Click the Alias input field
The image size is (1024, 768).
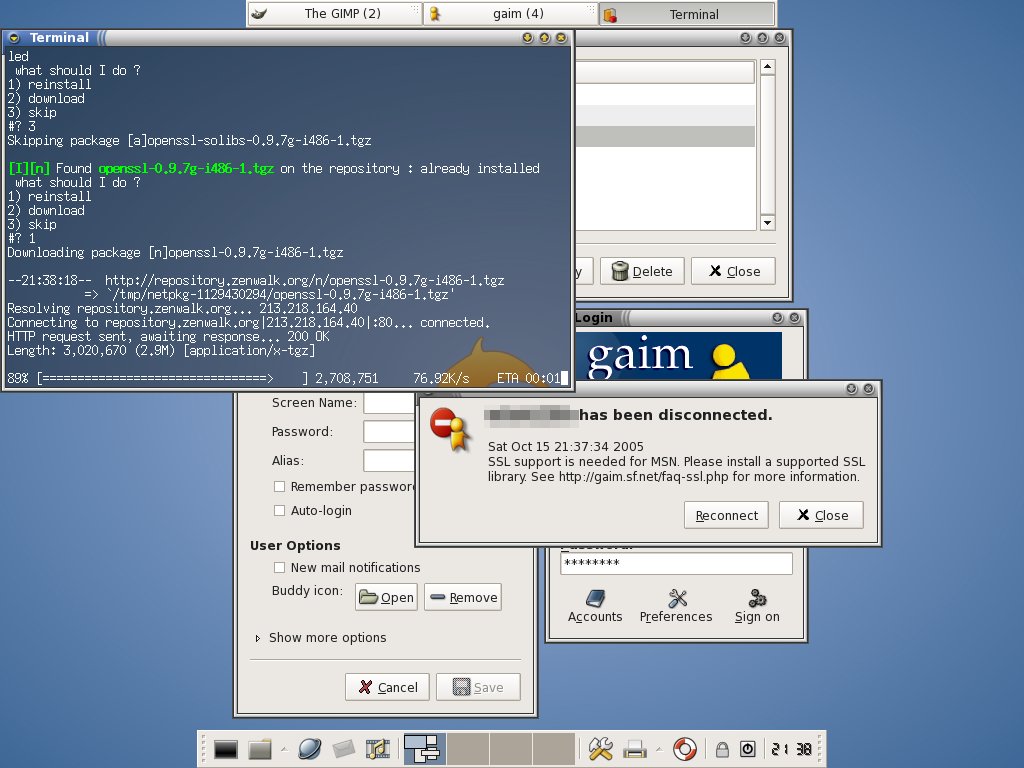pos(389,460)
